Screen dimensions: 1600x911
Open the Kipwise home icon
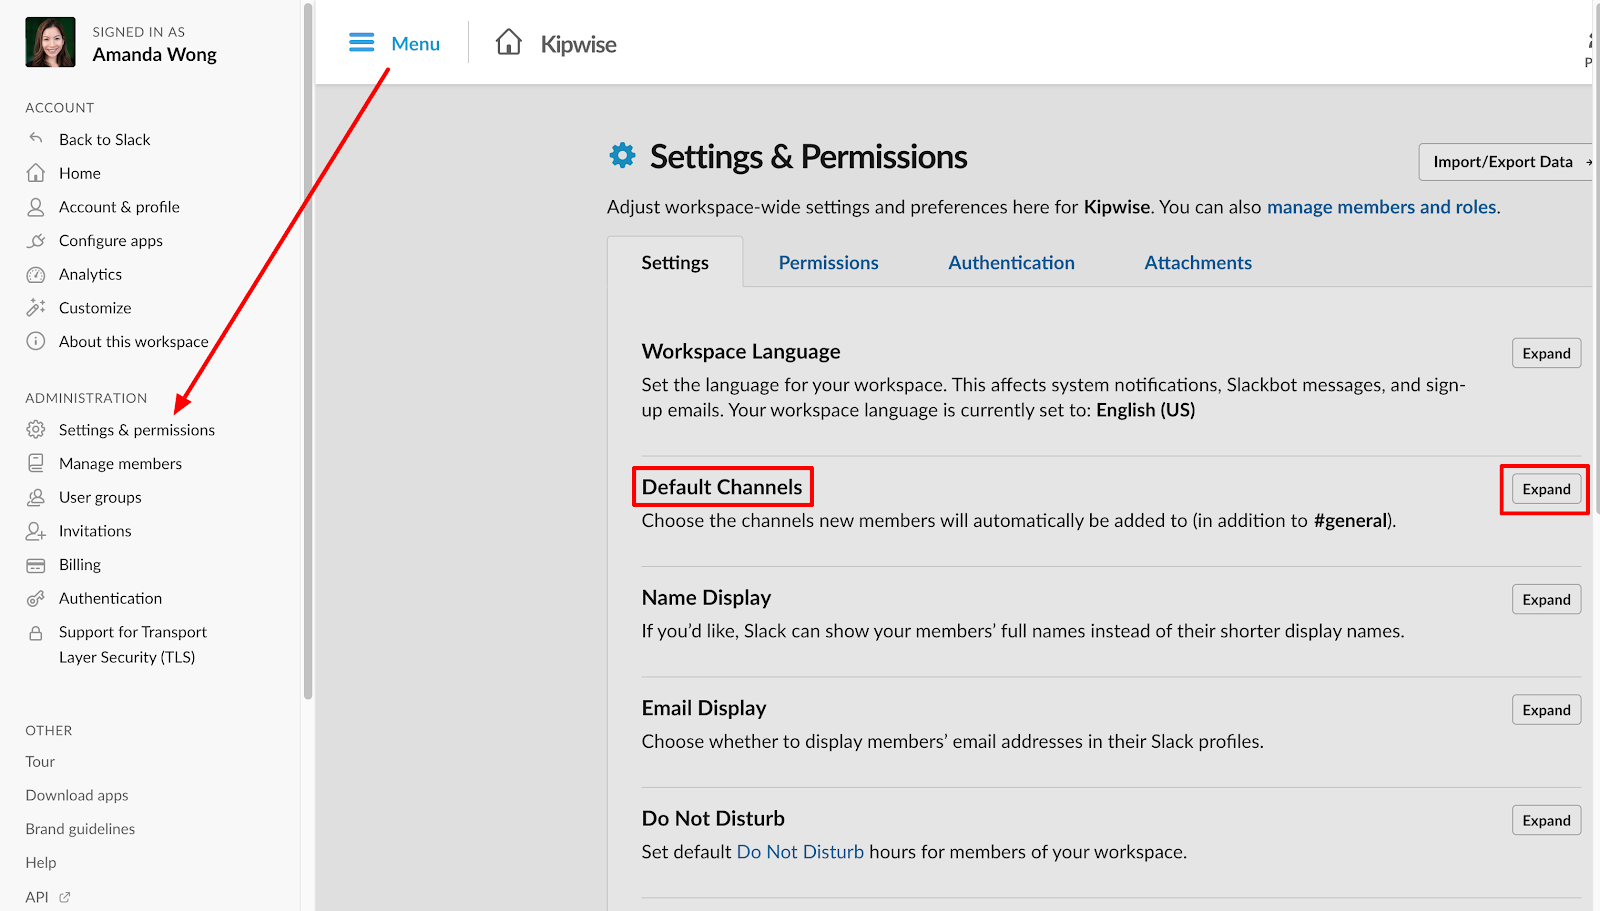coord(508,42)
